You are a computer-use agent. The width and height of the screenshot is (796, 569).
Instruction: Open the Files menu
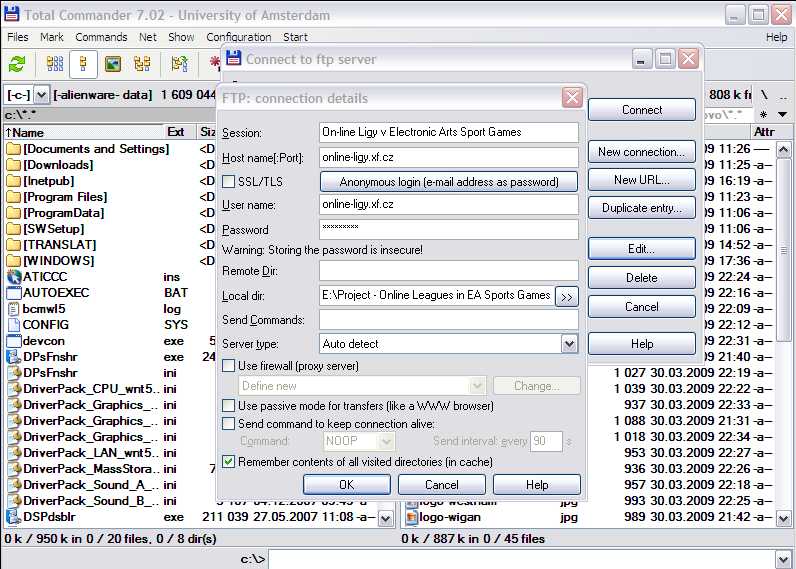pyautogui.click(x=18, y=37)
